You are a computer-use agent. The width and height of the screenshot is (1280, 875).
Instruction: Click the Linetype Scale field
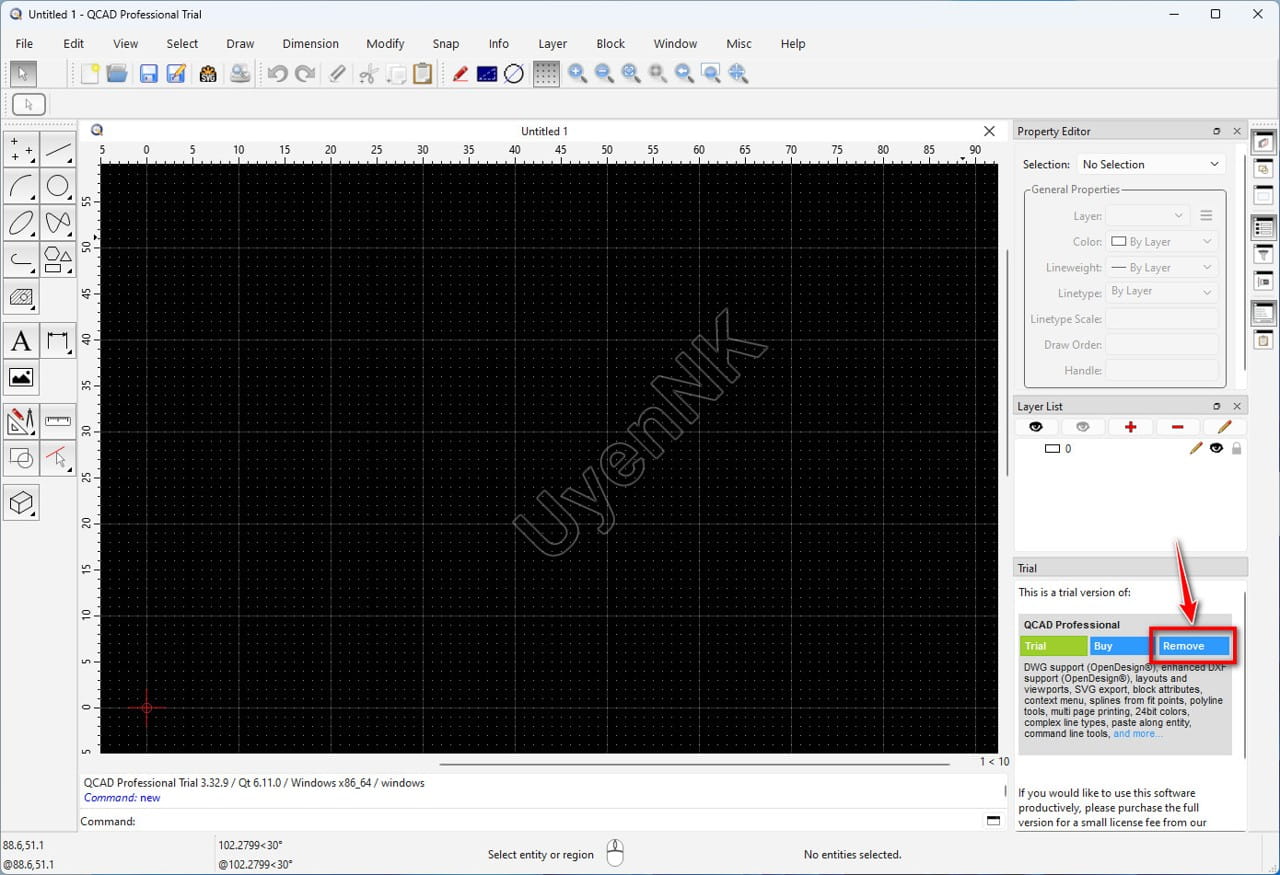coord(1161,319)
